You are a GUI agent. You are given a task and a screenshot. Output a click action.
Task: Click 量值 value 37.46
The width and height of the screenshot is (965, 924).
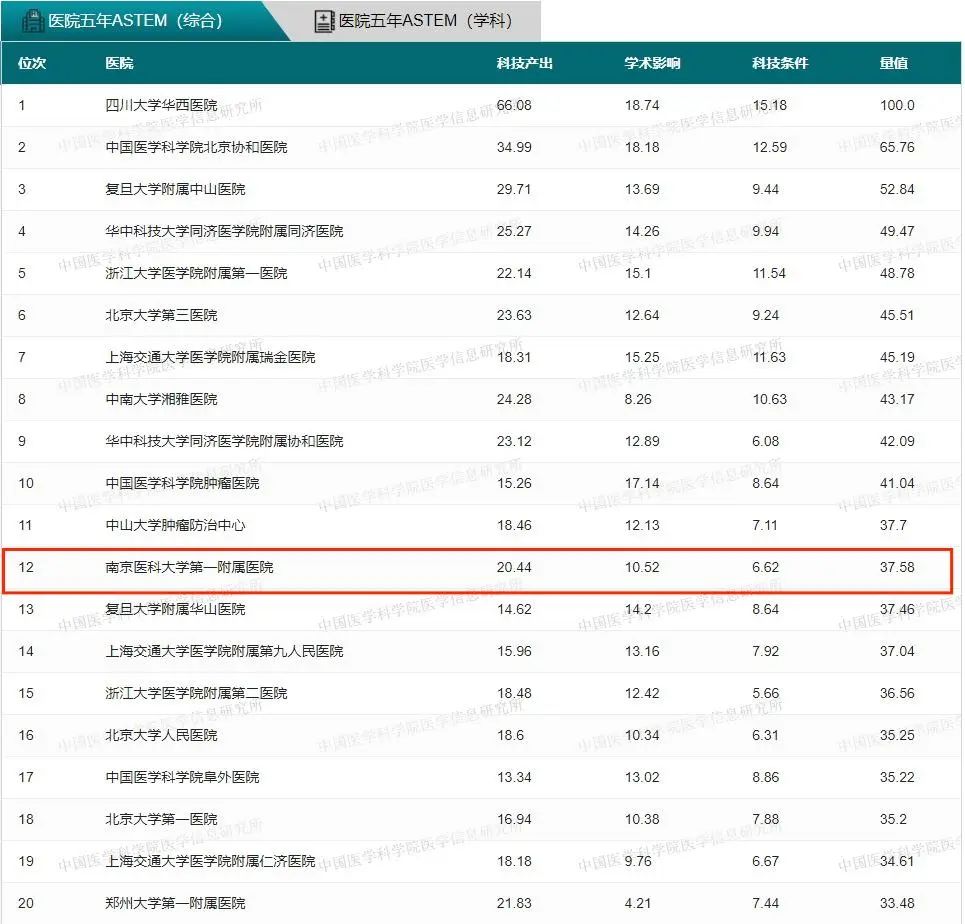[x=897, y=609]
